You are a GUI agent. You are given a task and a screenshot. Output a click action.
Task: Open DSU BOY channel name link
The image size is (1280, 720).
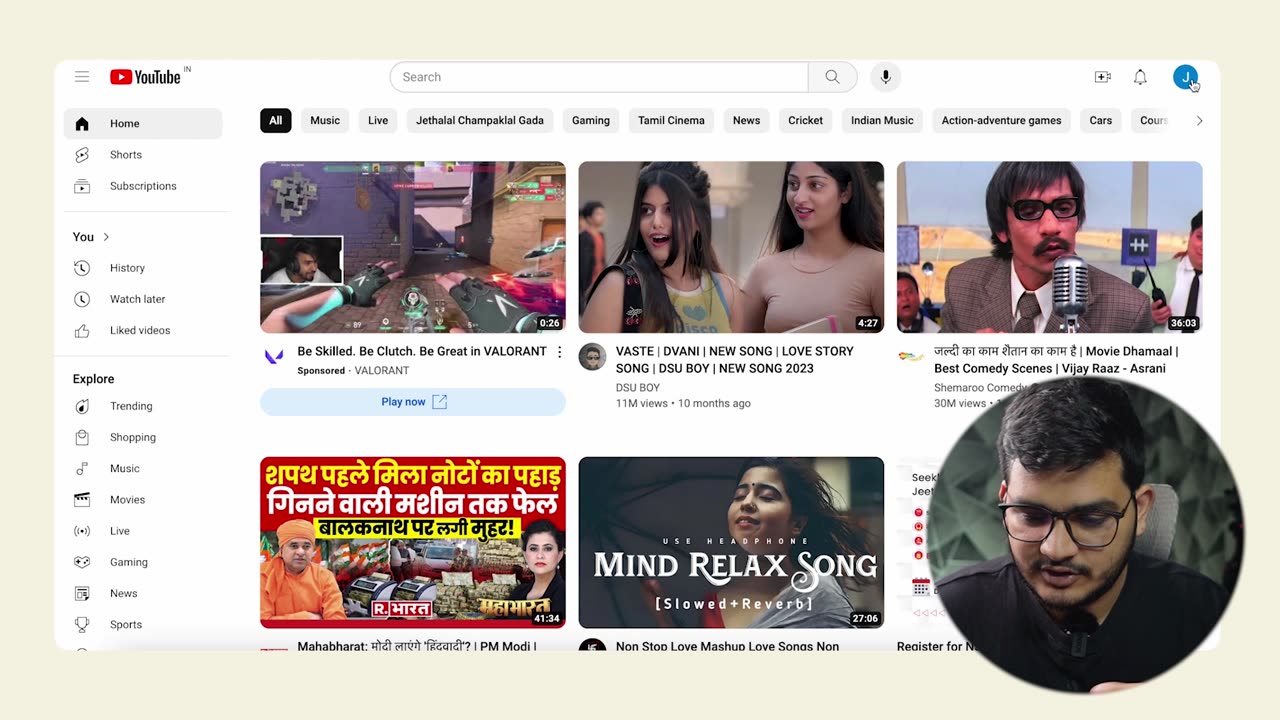coord(638,388)
